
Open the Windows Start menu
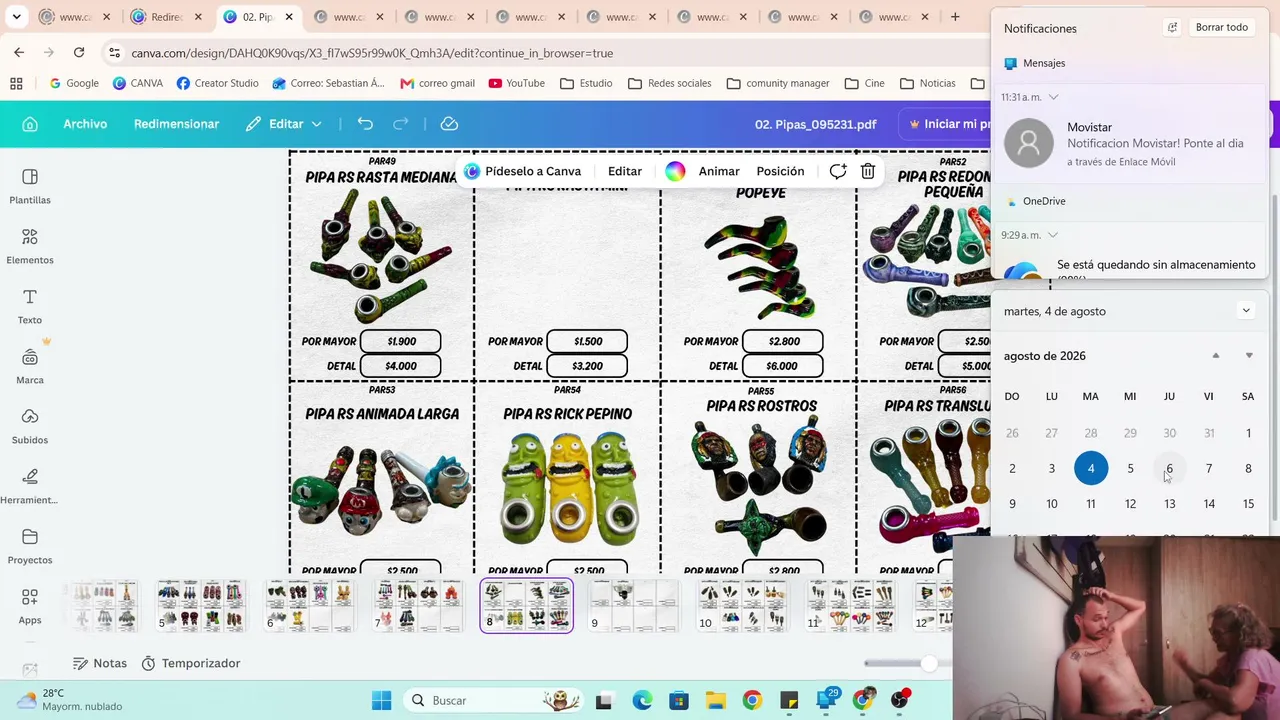pyautogui.click(x=382, y=700)
